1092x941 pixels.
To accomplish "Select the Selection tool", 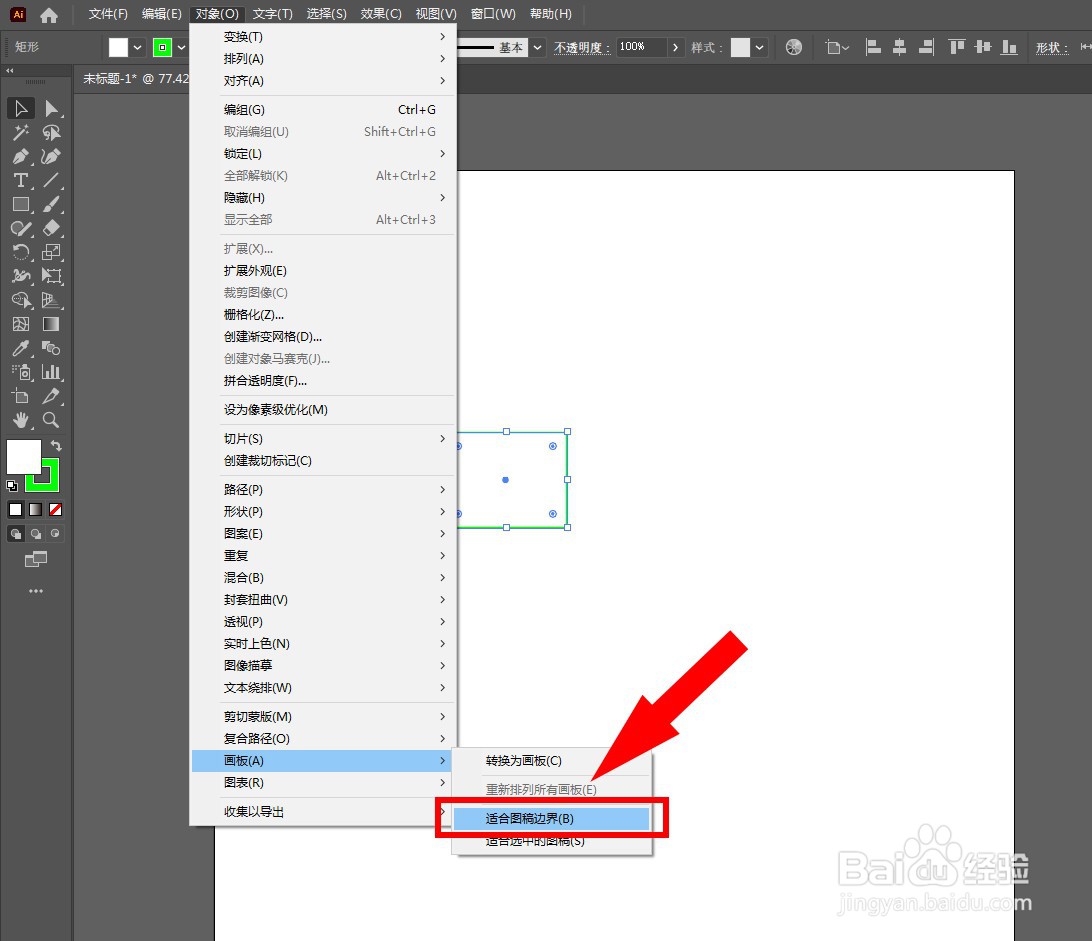I will (x=21, y=109).
